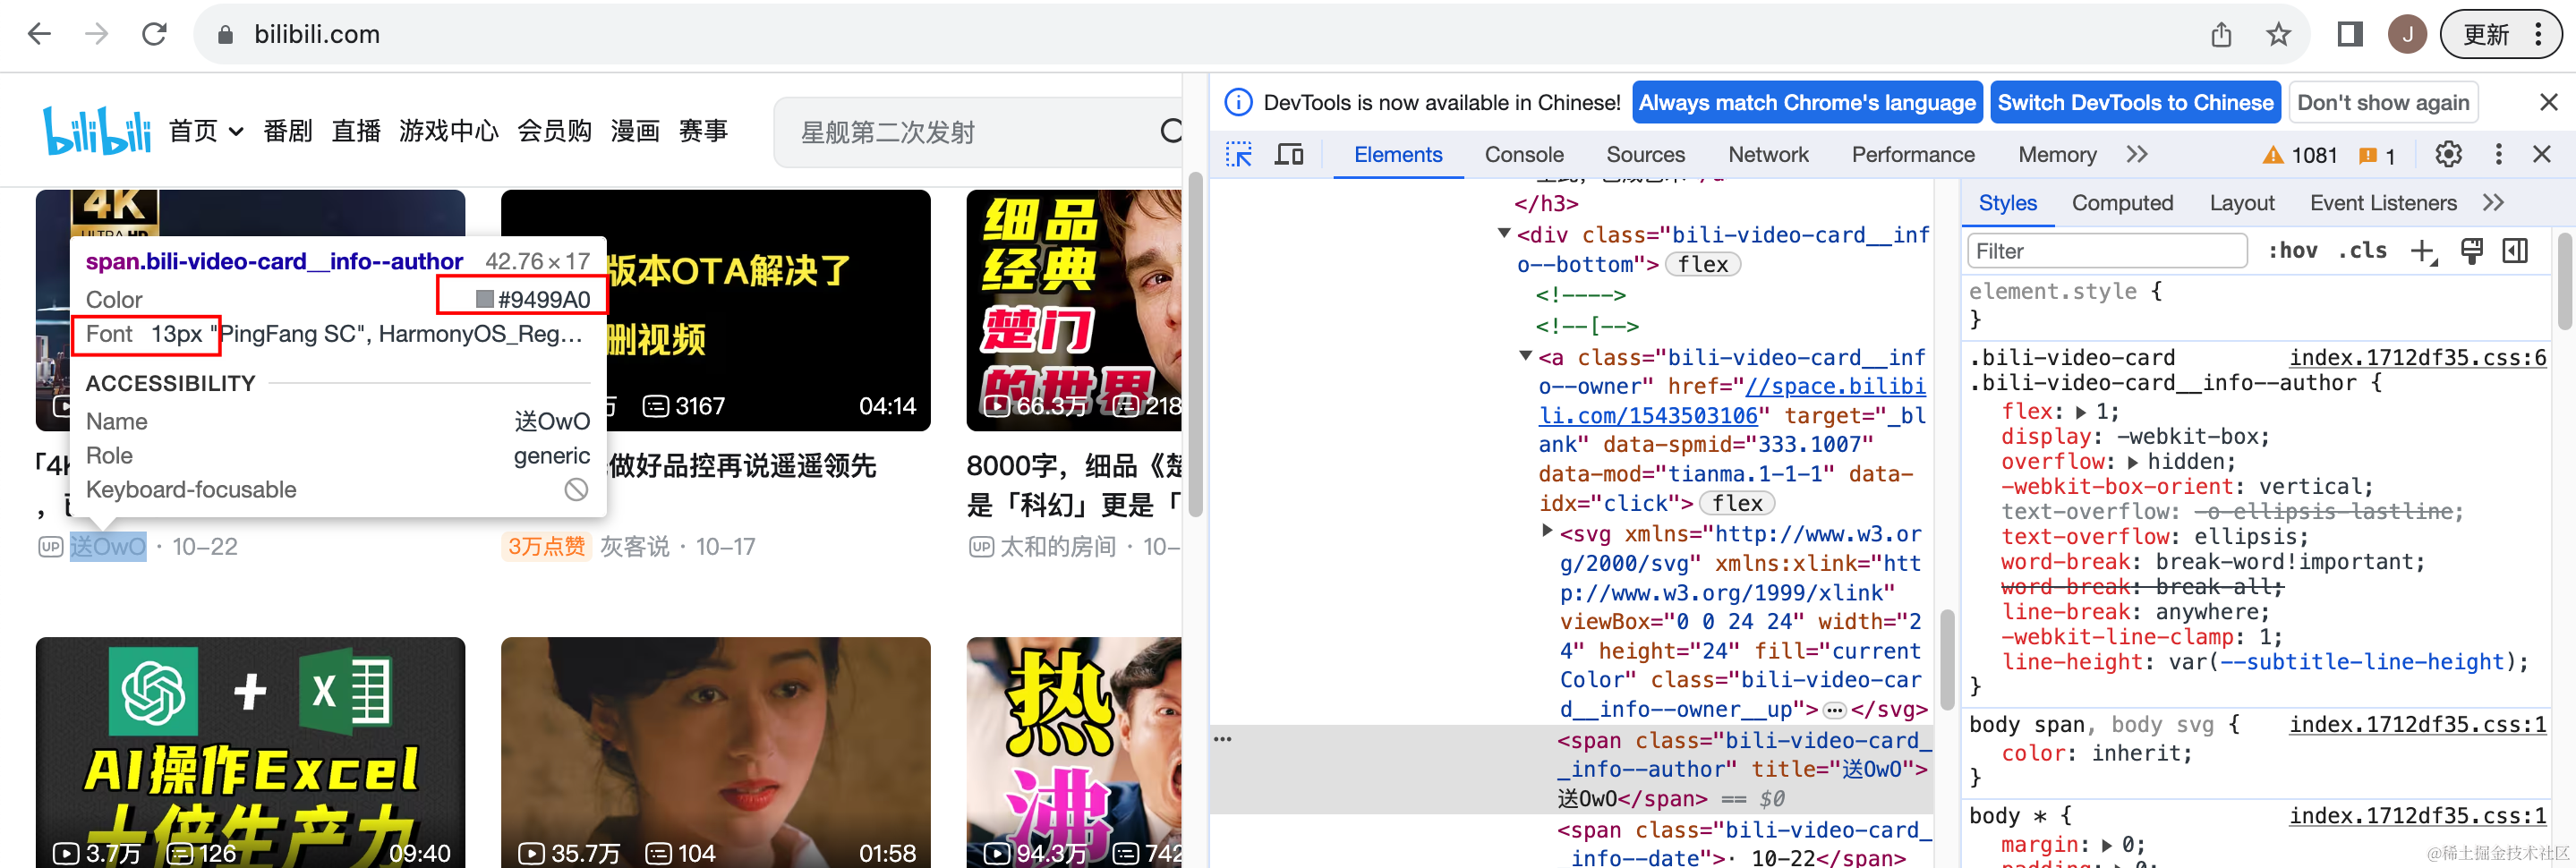Click the share icon in address bar
Image resolution: width=2576 pixels, height=868 pixels.
click(x=2221, y=35)
